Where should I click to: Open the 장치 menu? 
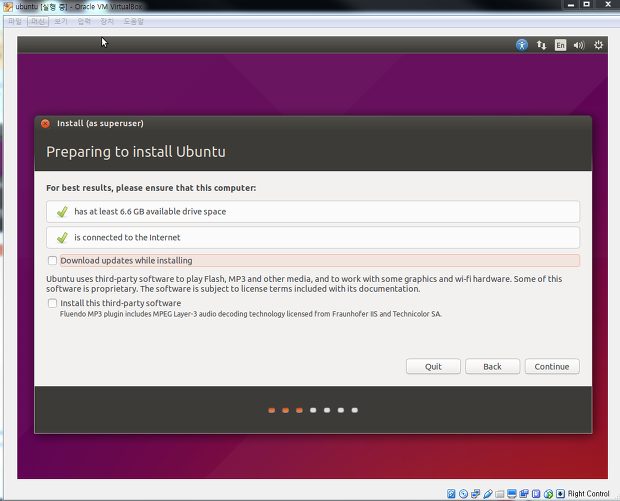point(107,21)
